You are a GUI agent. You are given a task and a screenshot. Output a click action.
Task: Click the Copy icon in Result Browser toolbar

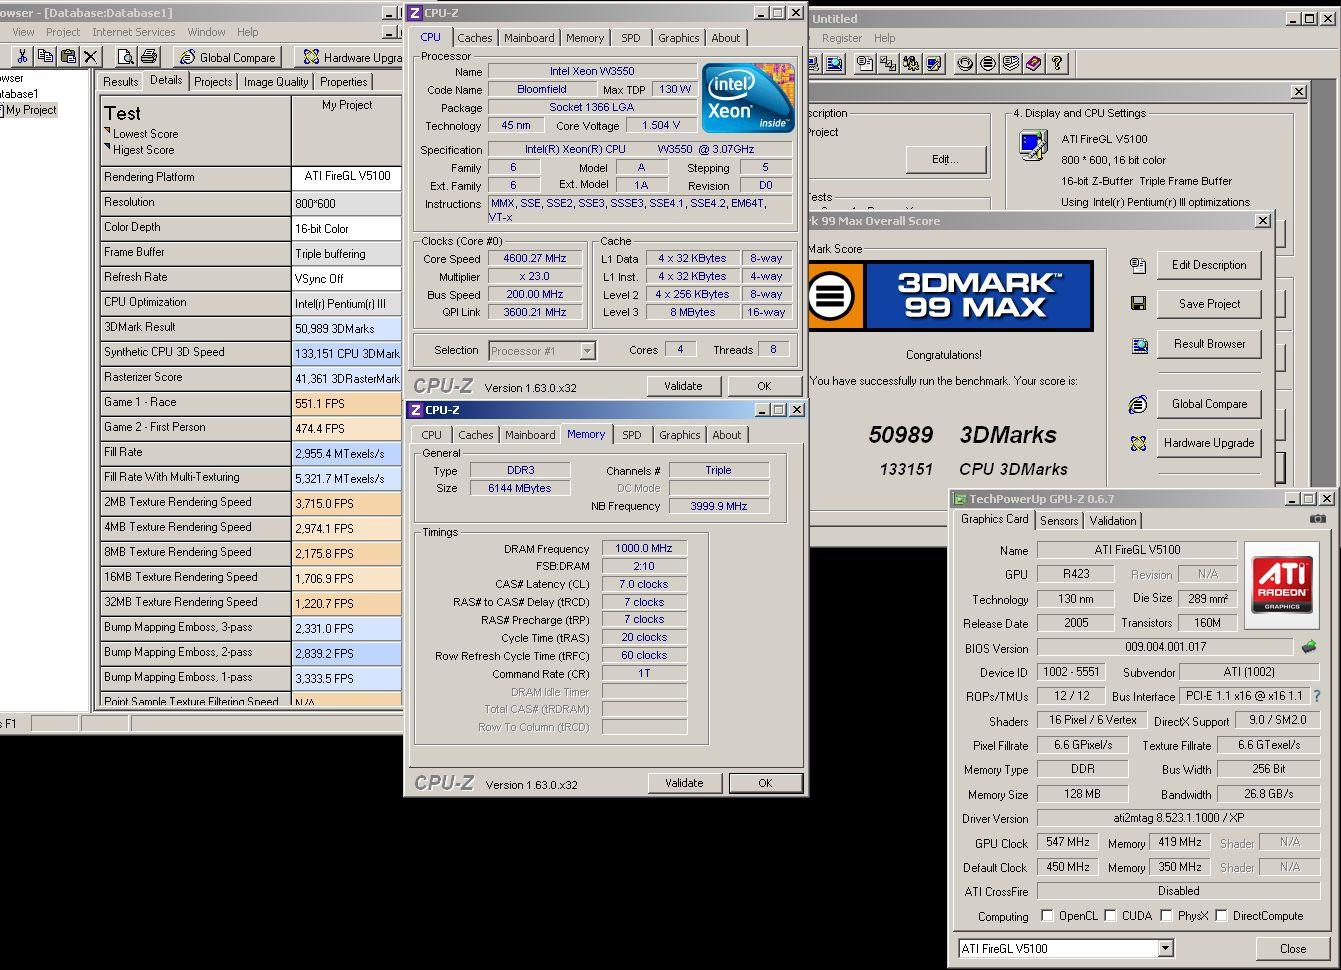click(44, 57)
